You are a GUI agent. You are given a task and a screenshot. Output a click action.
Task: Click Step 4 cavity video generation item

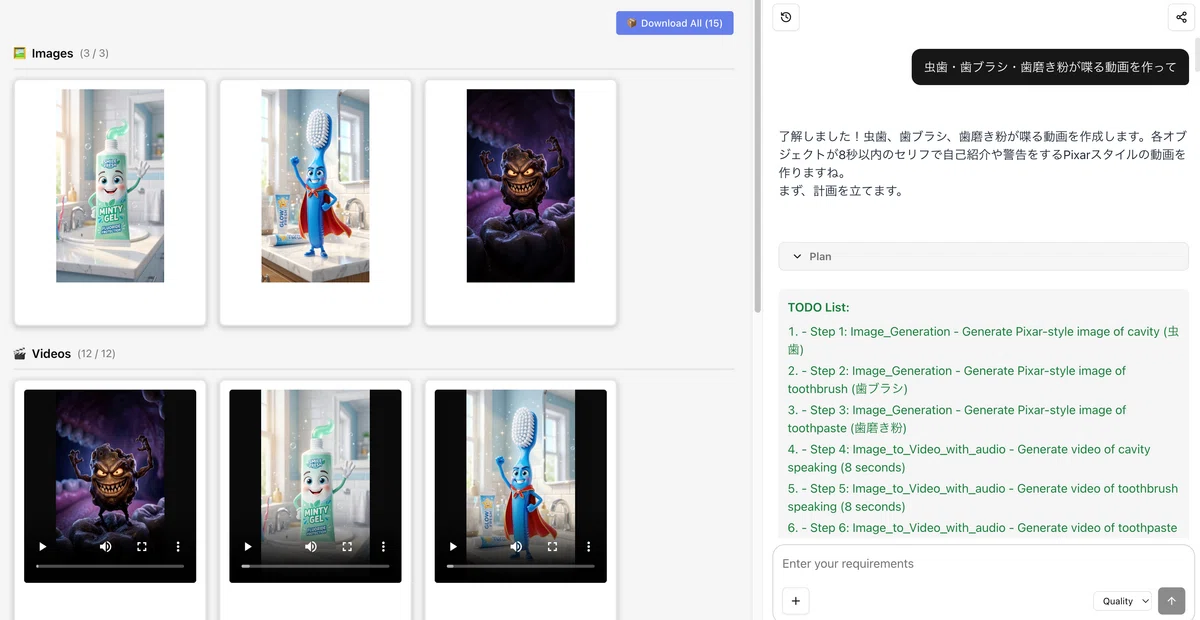coord(969,458)
